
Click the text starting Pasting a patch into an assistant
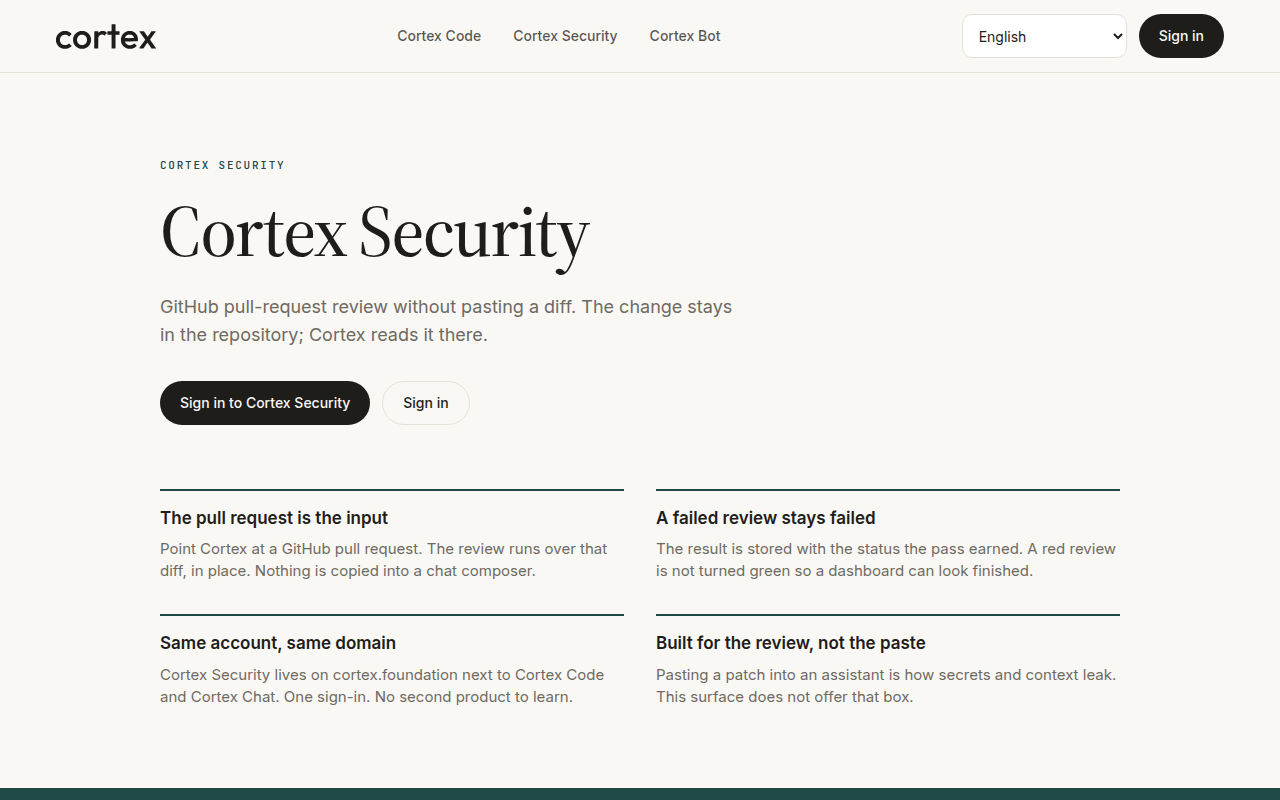coord(886,686)
